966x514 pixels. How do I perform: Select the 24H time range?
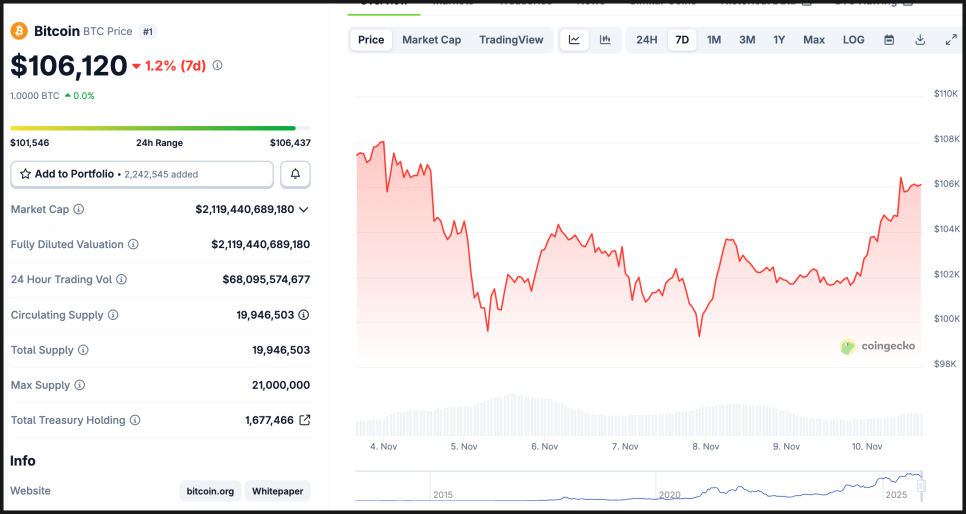(x=647, y=40)
